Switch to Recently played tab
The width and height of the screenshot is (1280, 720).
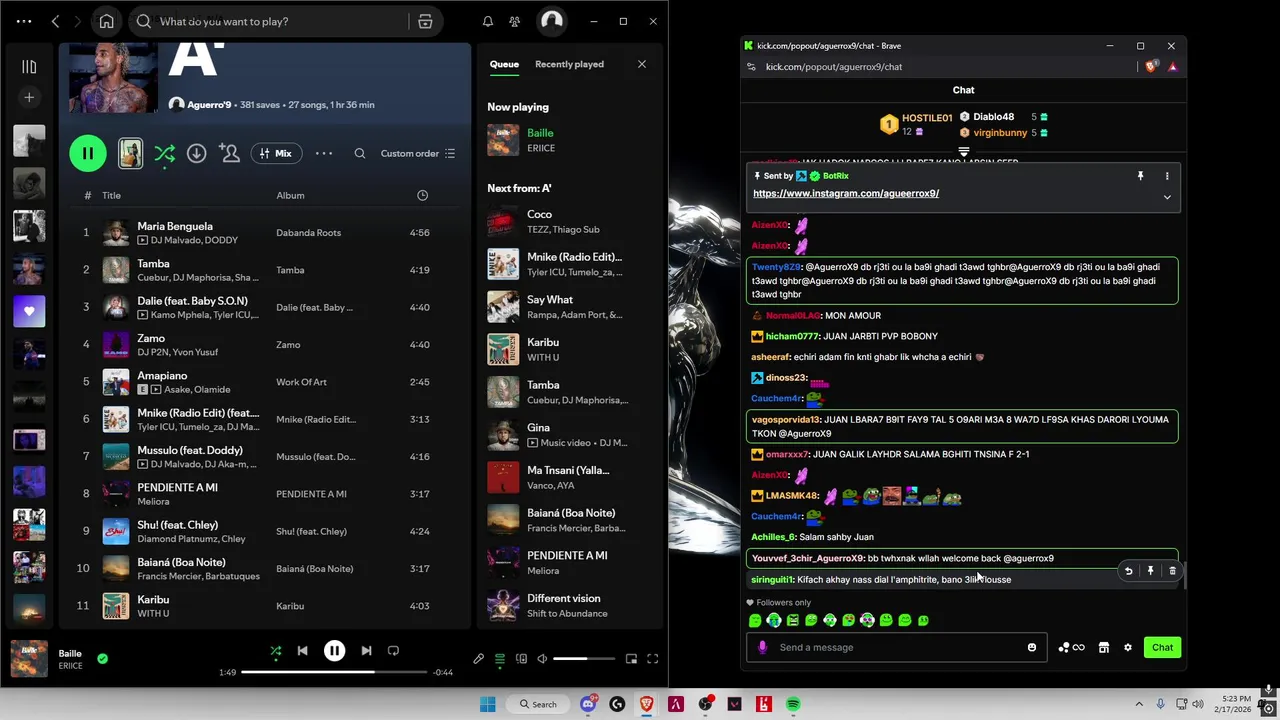(569, 64)
